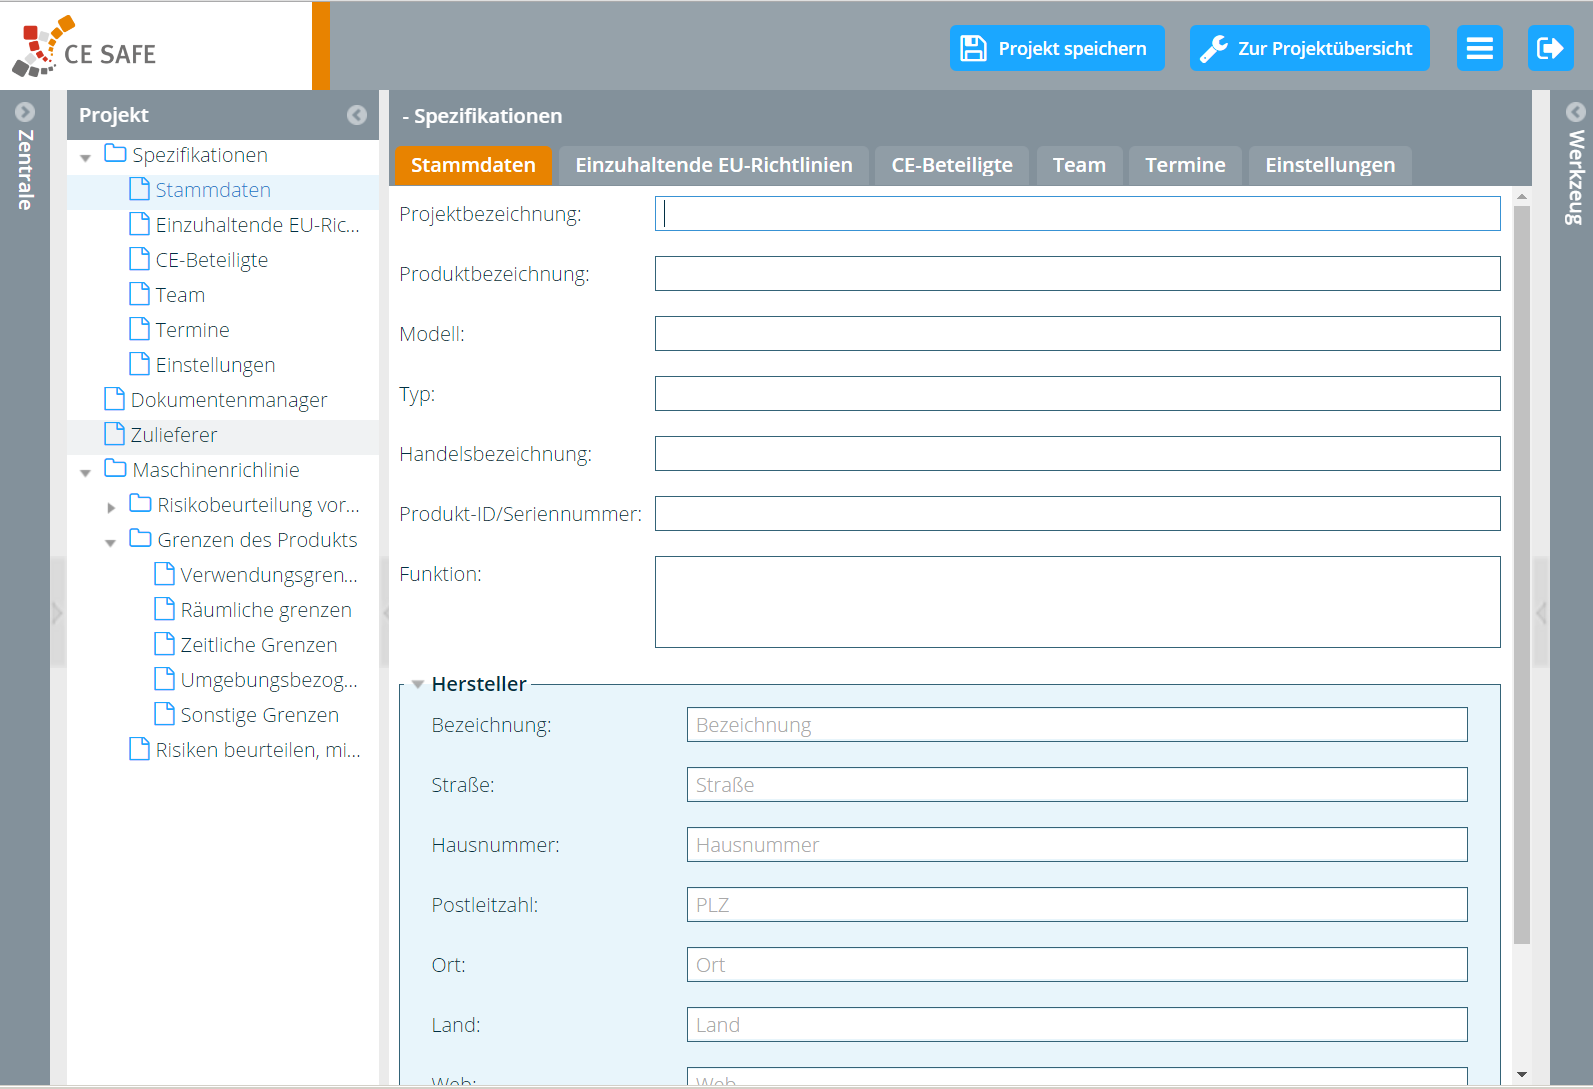Viewport: 1593px width, 1089px height.
Task: Open the hamburger menu button
Action: point(1479,48)
